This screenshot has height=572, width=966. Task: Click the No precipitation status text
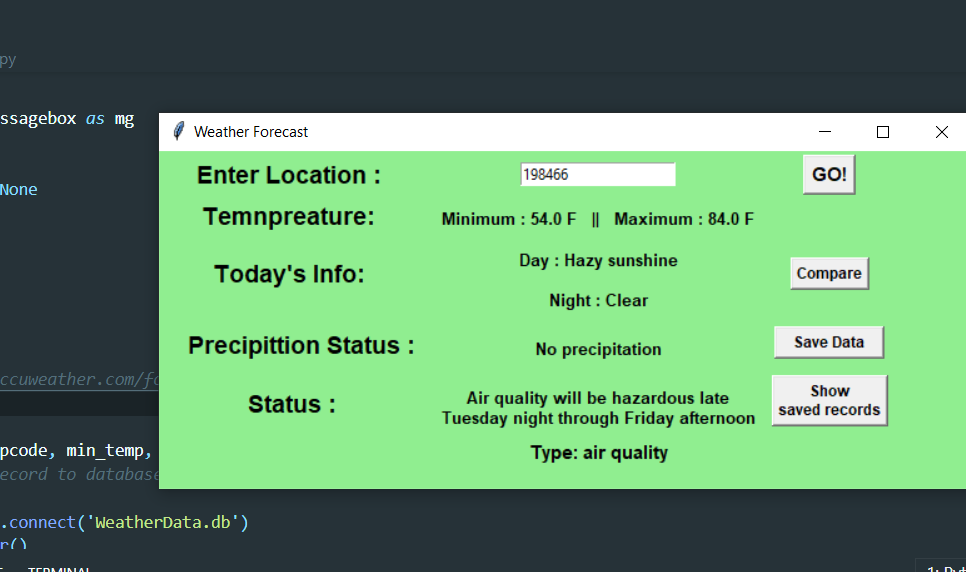click(x=598, y=349)
